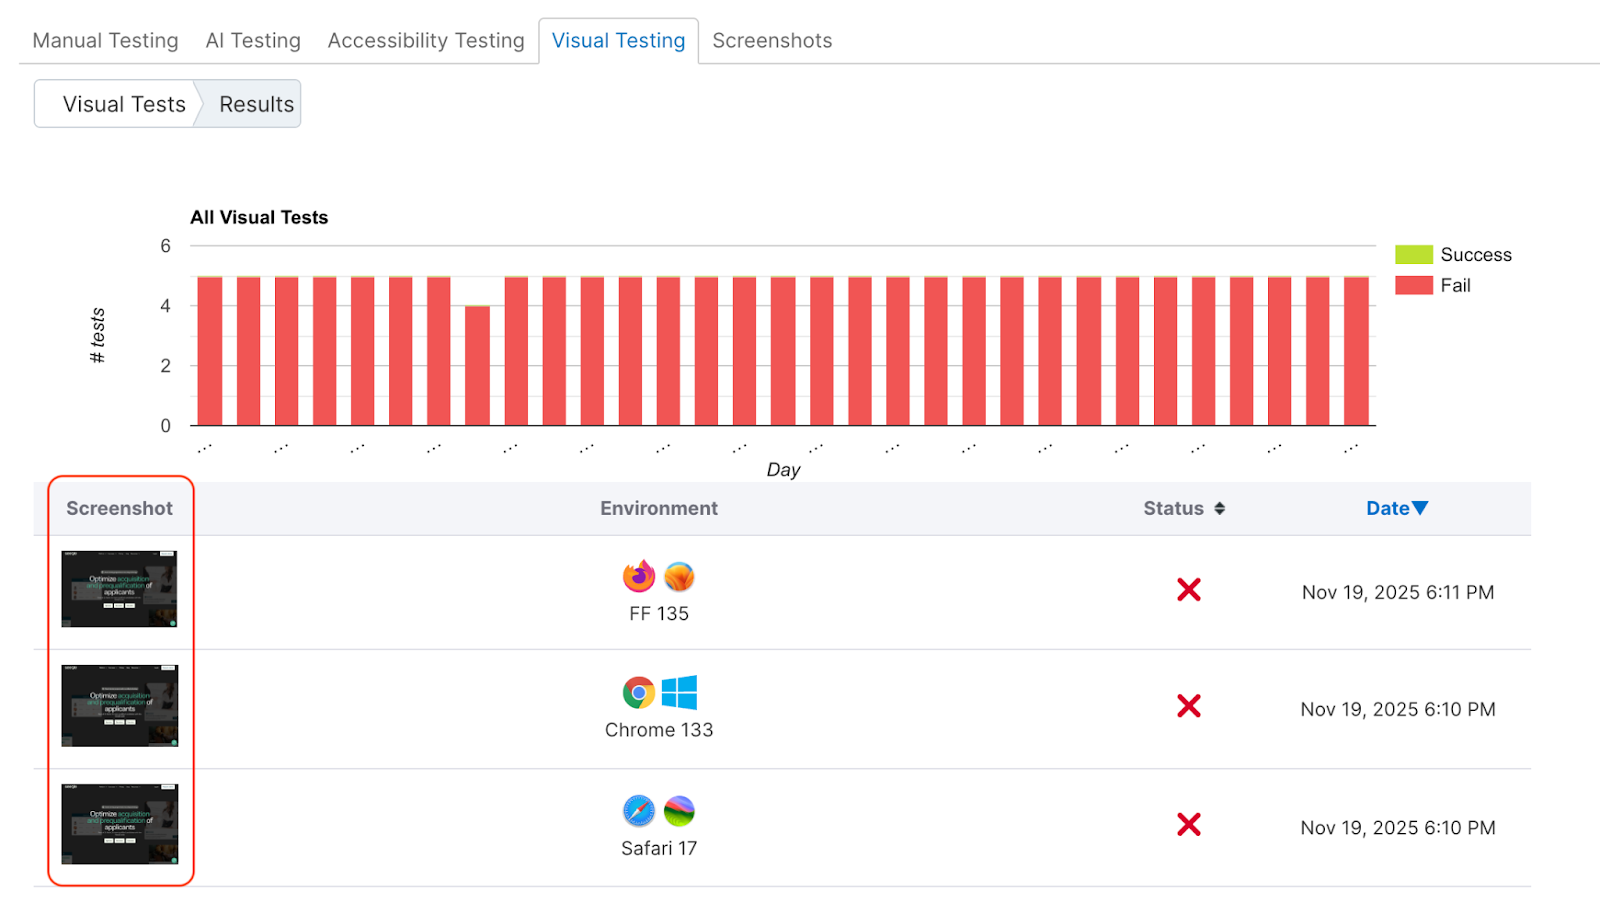Click the macOS icon beside Firefox
1600x897 pixels.
(x=679, y=576)
